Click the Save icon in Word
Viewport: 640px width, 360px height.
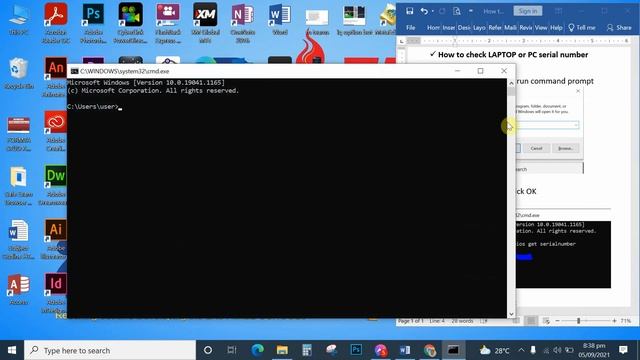(409, 11)
